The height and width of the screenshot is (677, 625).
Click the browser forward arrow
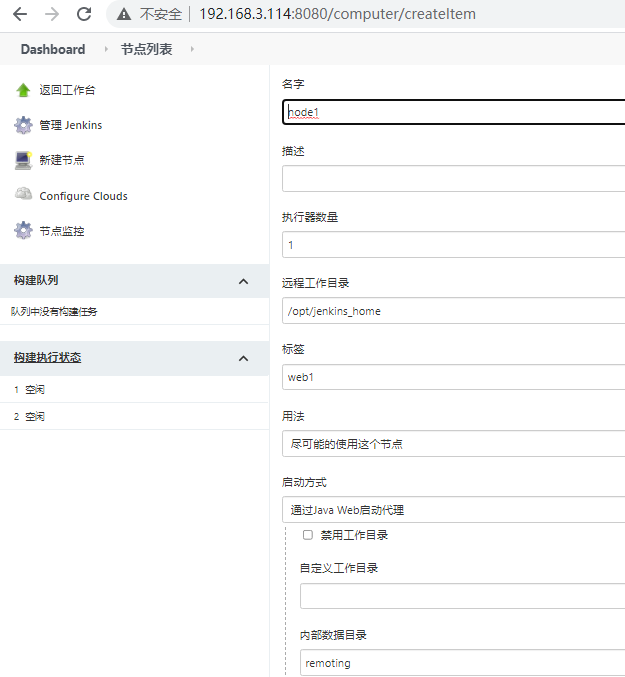(52, 14)
